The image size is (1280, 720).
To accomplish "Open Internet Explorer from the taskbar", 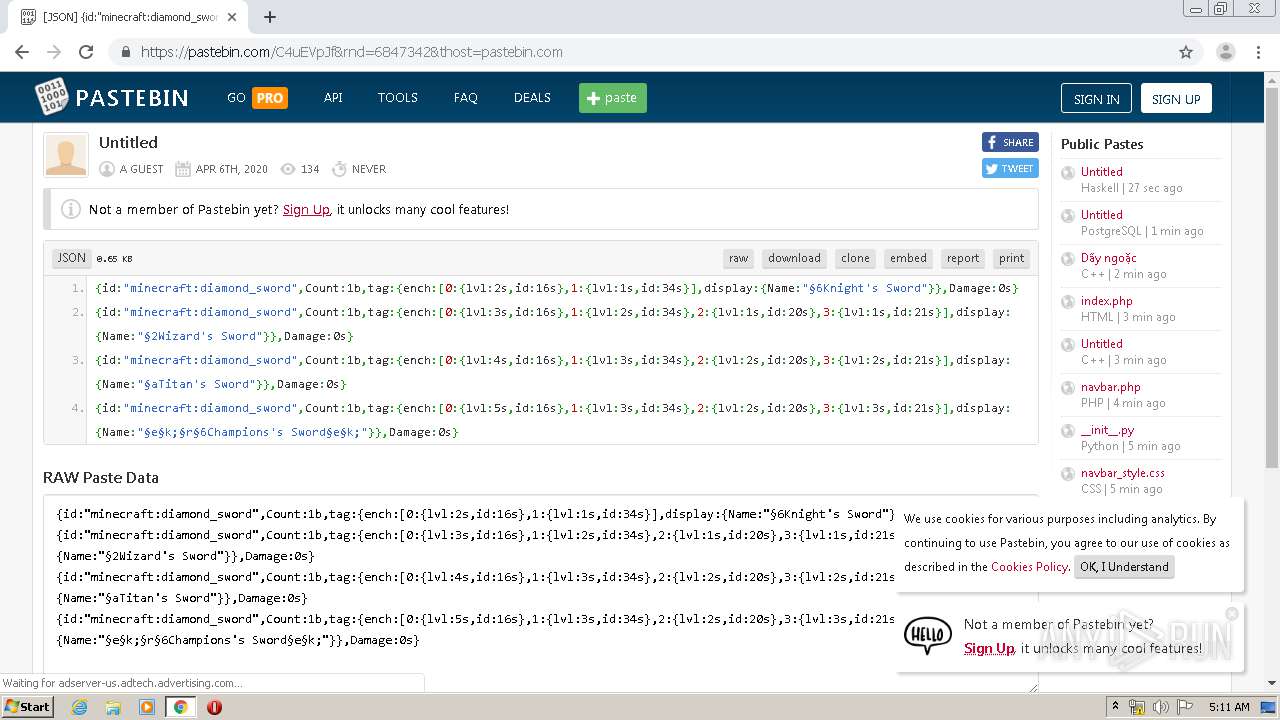I will click(79, 707).
